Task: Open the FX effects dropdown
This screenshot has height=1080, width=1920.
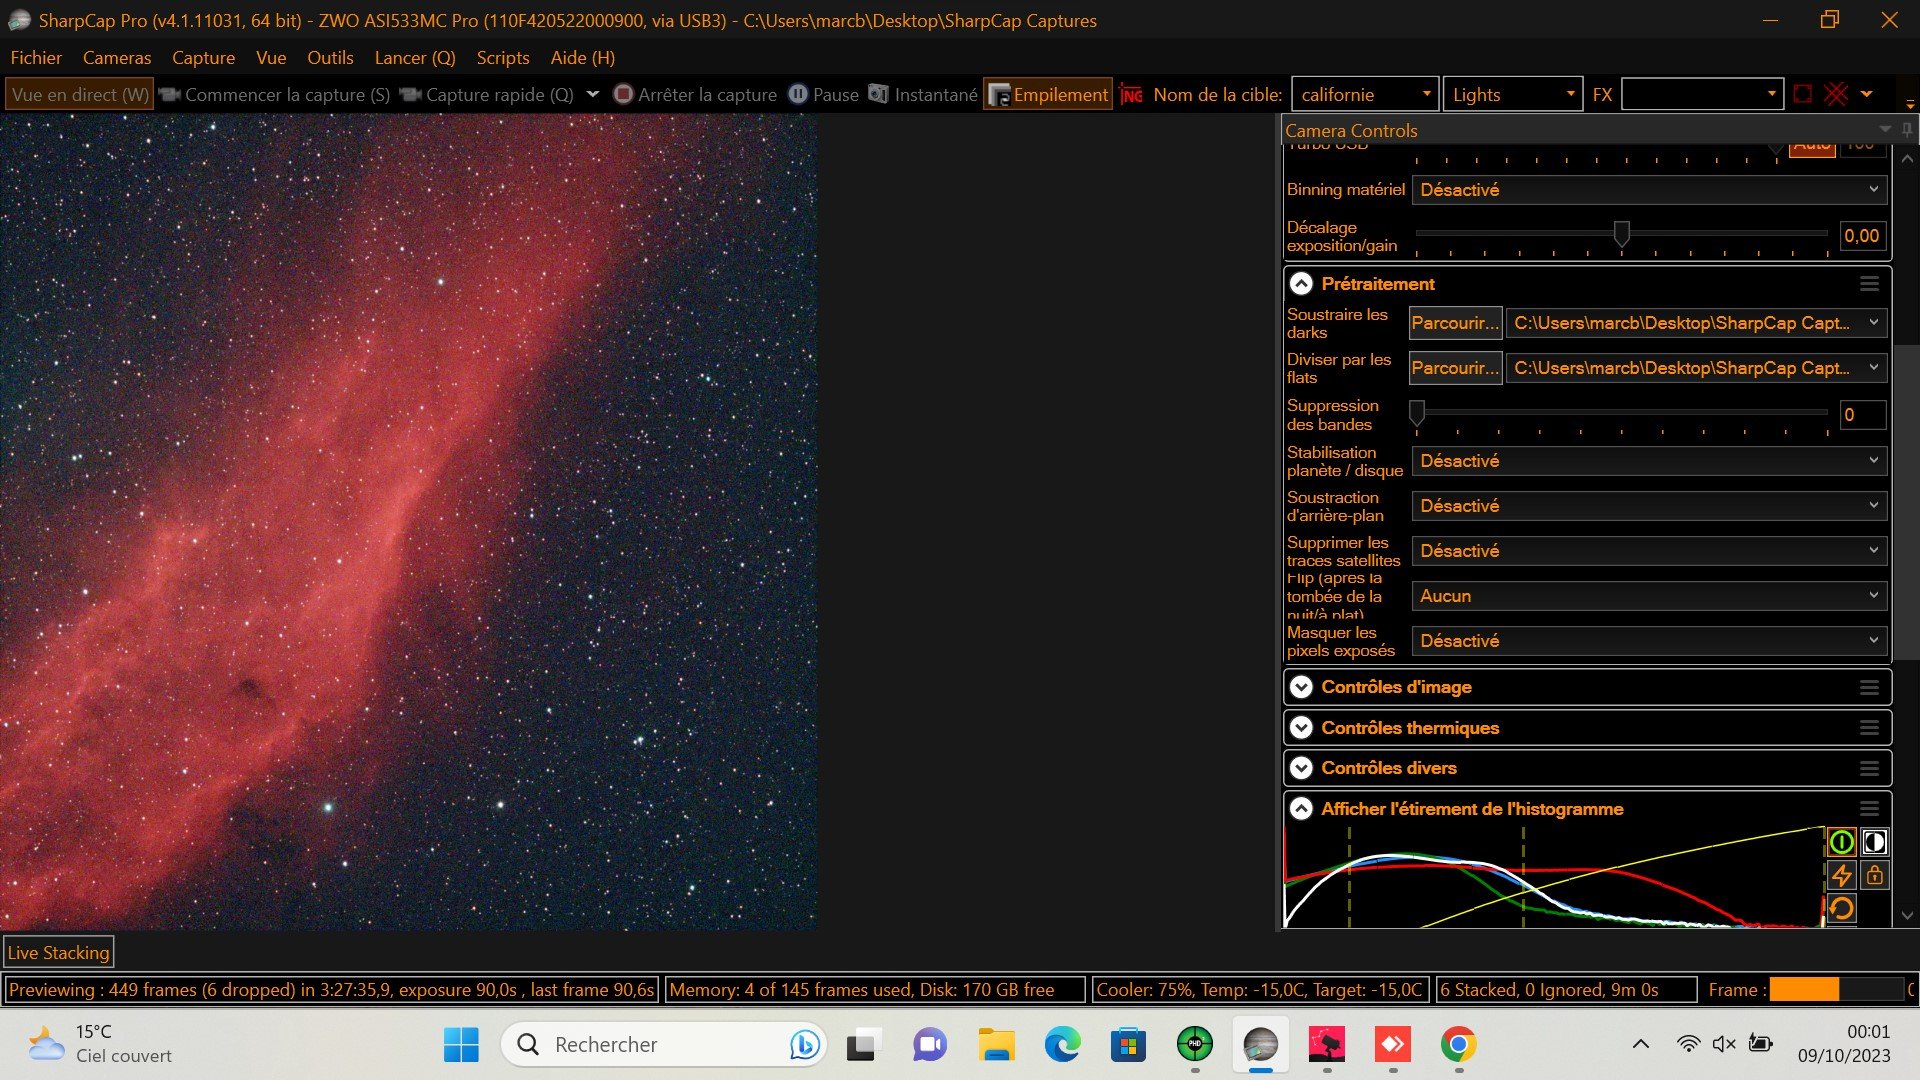Action: click(x=1702, y=95)
